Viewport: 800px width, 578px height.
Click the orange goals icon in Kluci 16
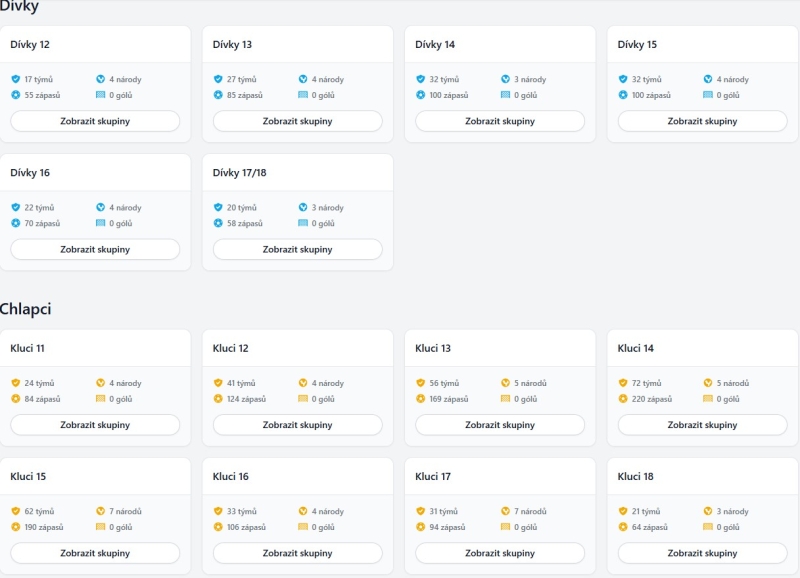(x=303, y=527)
